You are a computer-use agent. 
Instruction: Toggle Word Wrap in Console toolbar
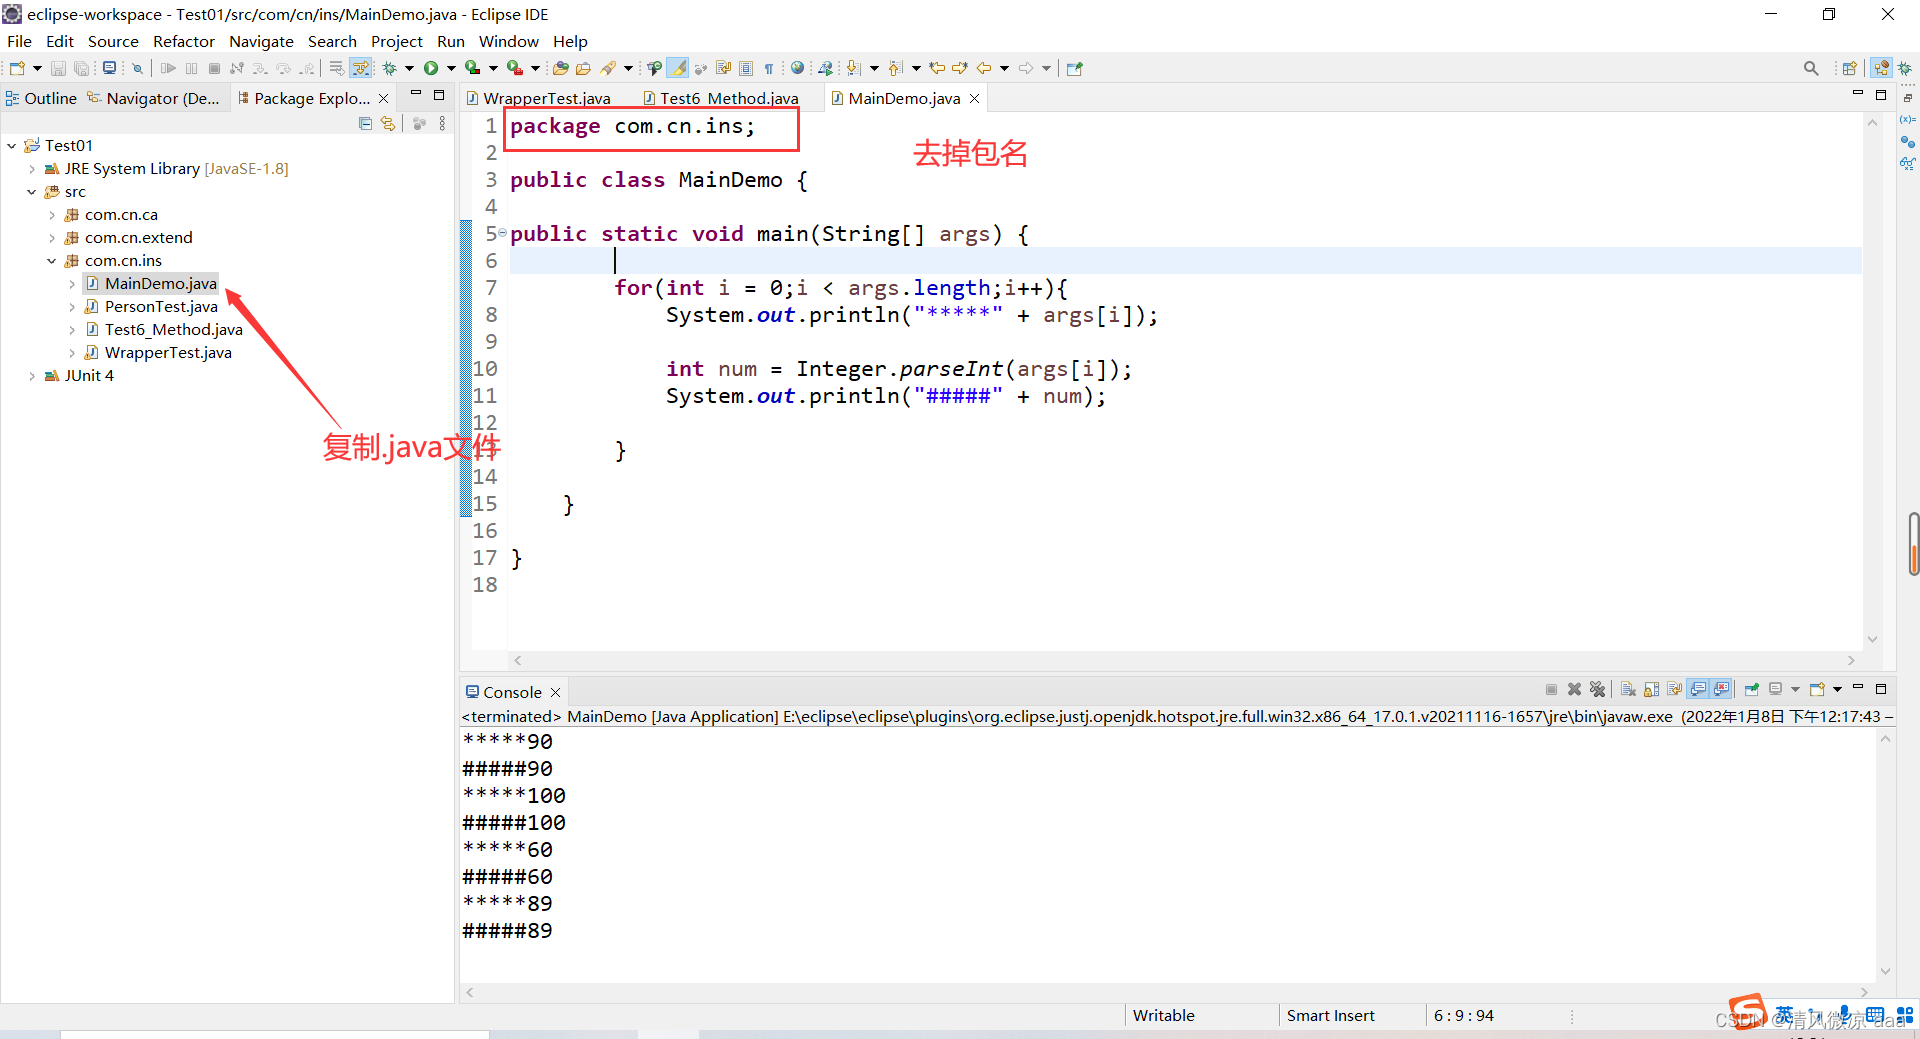click(1674, 689)
